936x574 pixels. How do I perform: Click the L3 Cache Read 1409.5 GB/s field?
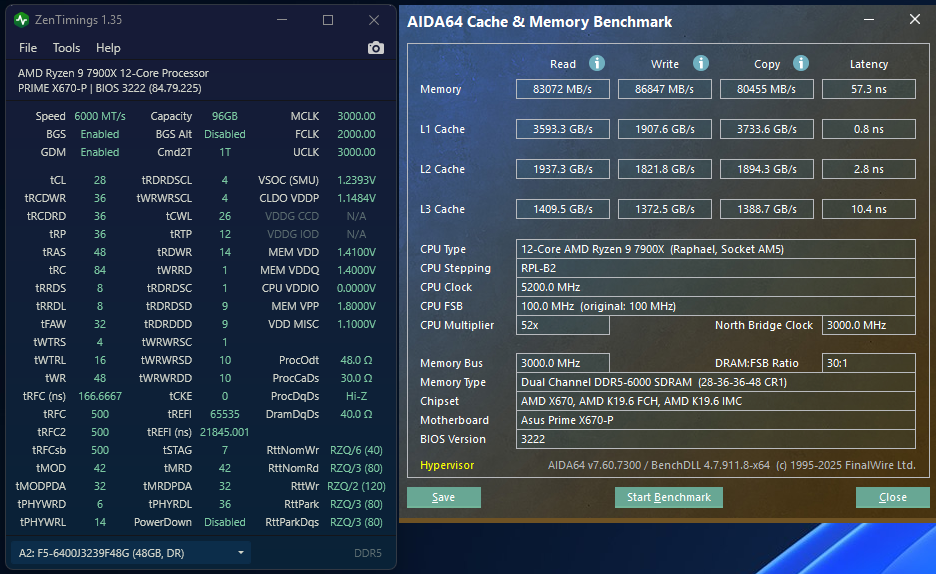coord(562,209)
